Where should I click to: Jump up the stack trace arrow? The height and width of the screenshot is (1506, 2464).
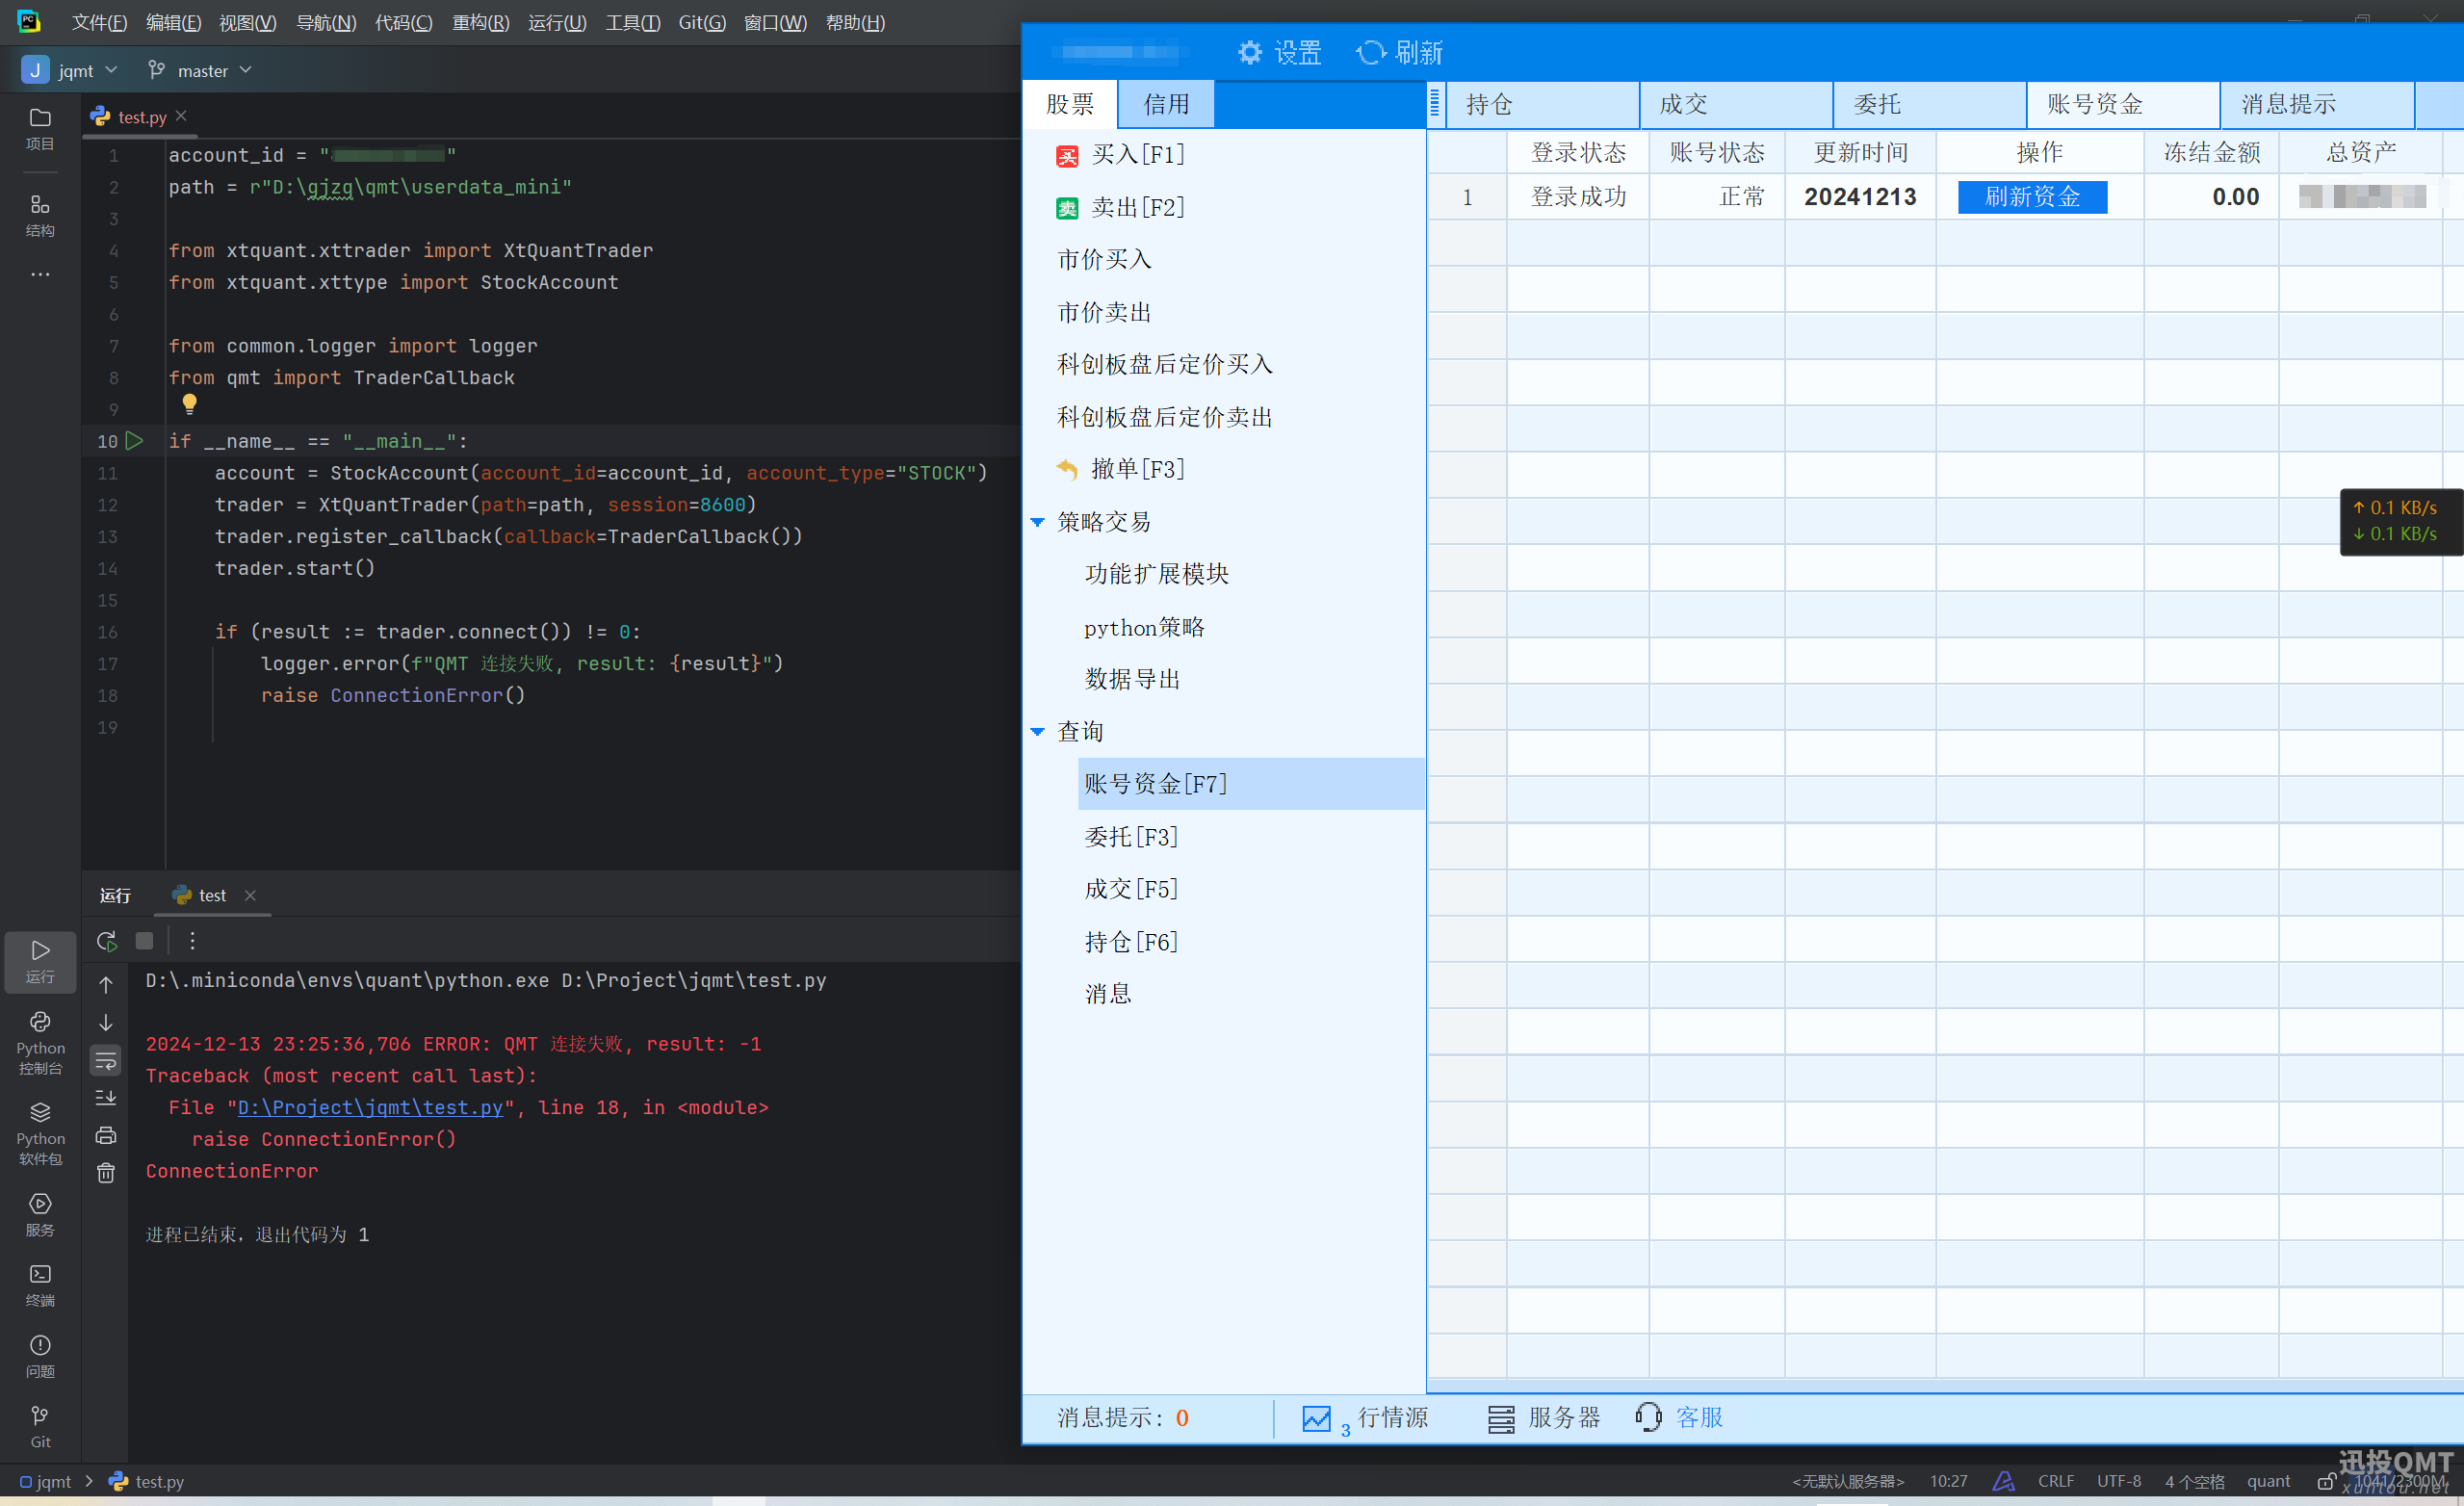(106, 985)
